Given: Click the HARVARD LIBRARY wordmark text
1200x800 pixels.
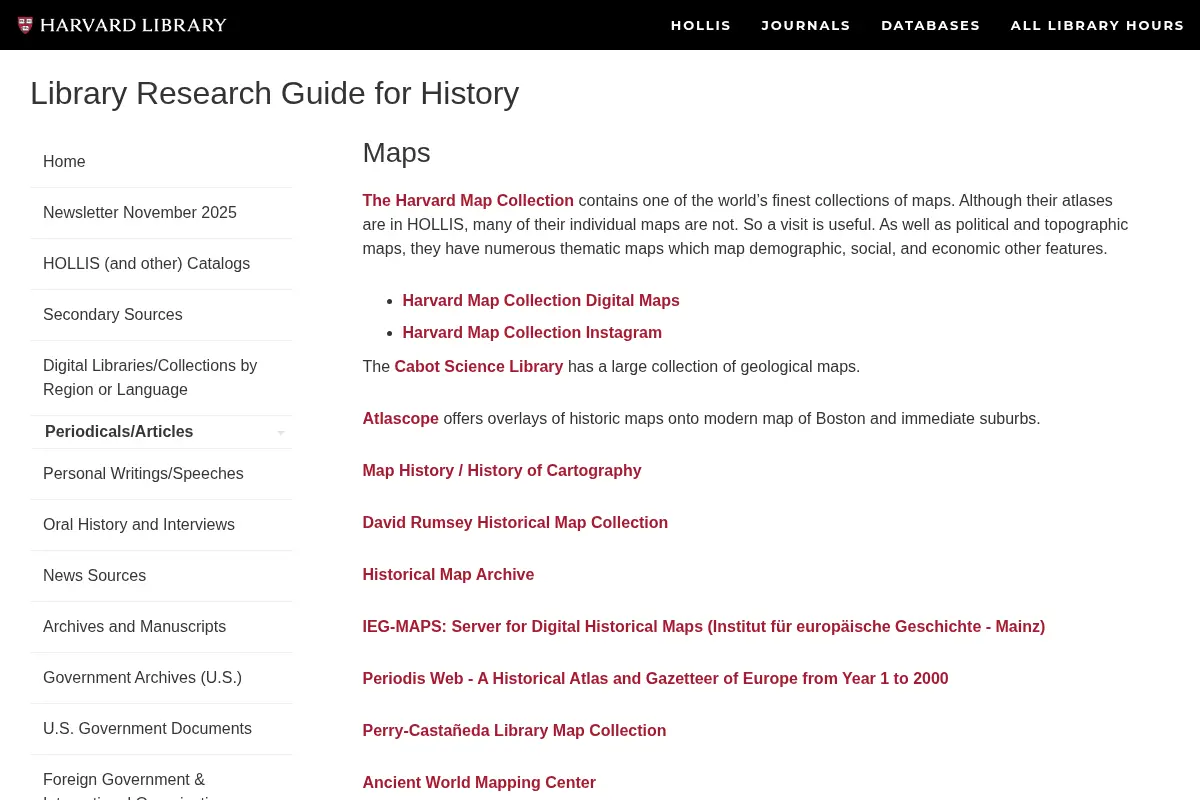Looking at the screenshot, I should (x=133, y=25).
